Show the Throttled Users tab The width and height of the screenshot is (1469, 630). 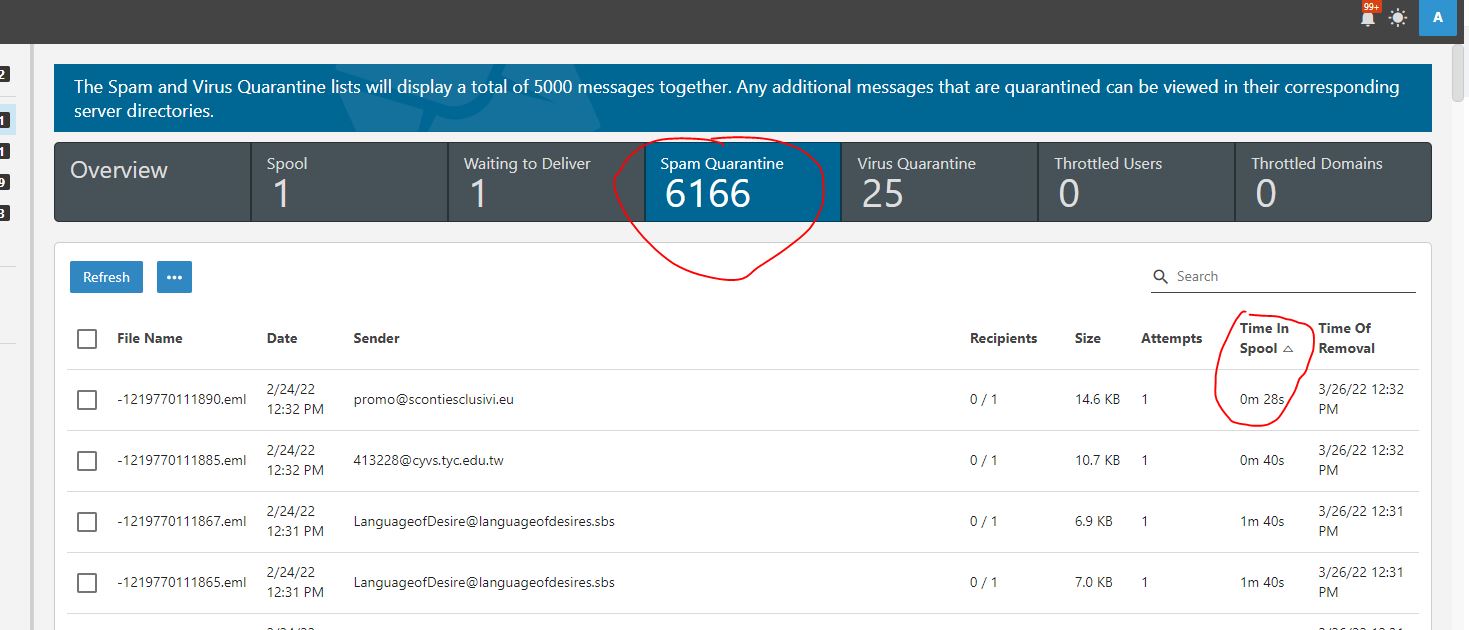click(1135, 182)
